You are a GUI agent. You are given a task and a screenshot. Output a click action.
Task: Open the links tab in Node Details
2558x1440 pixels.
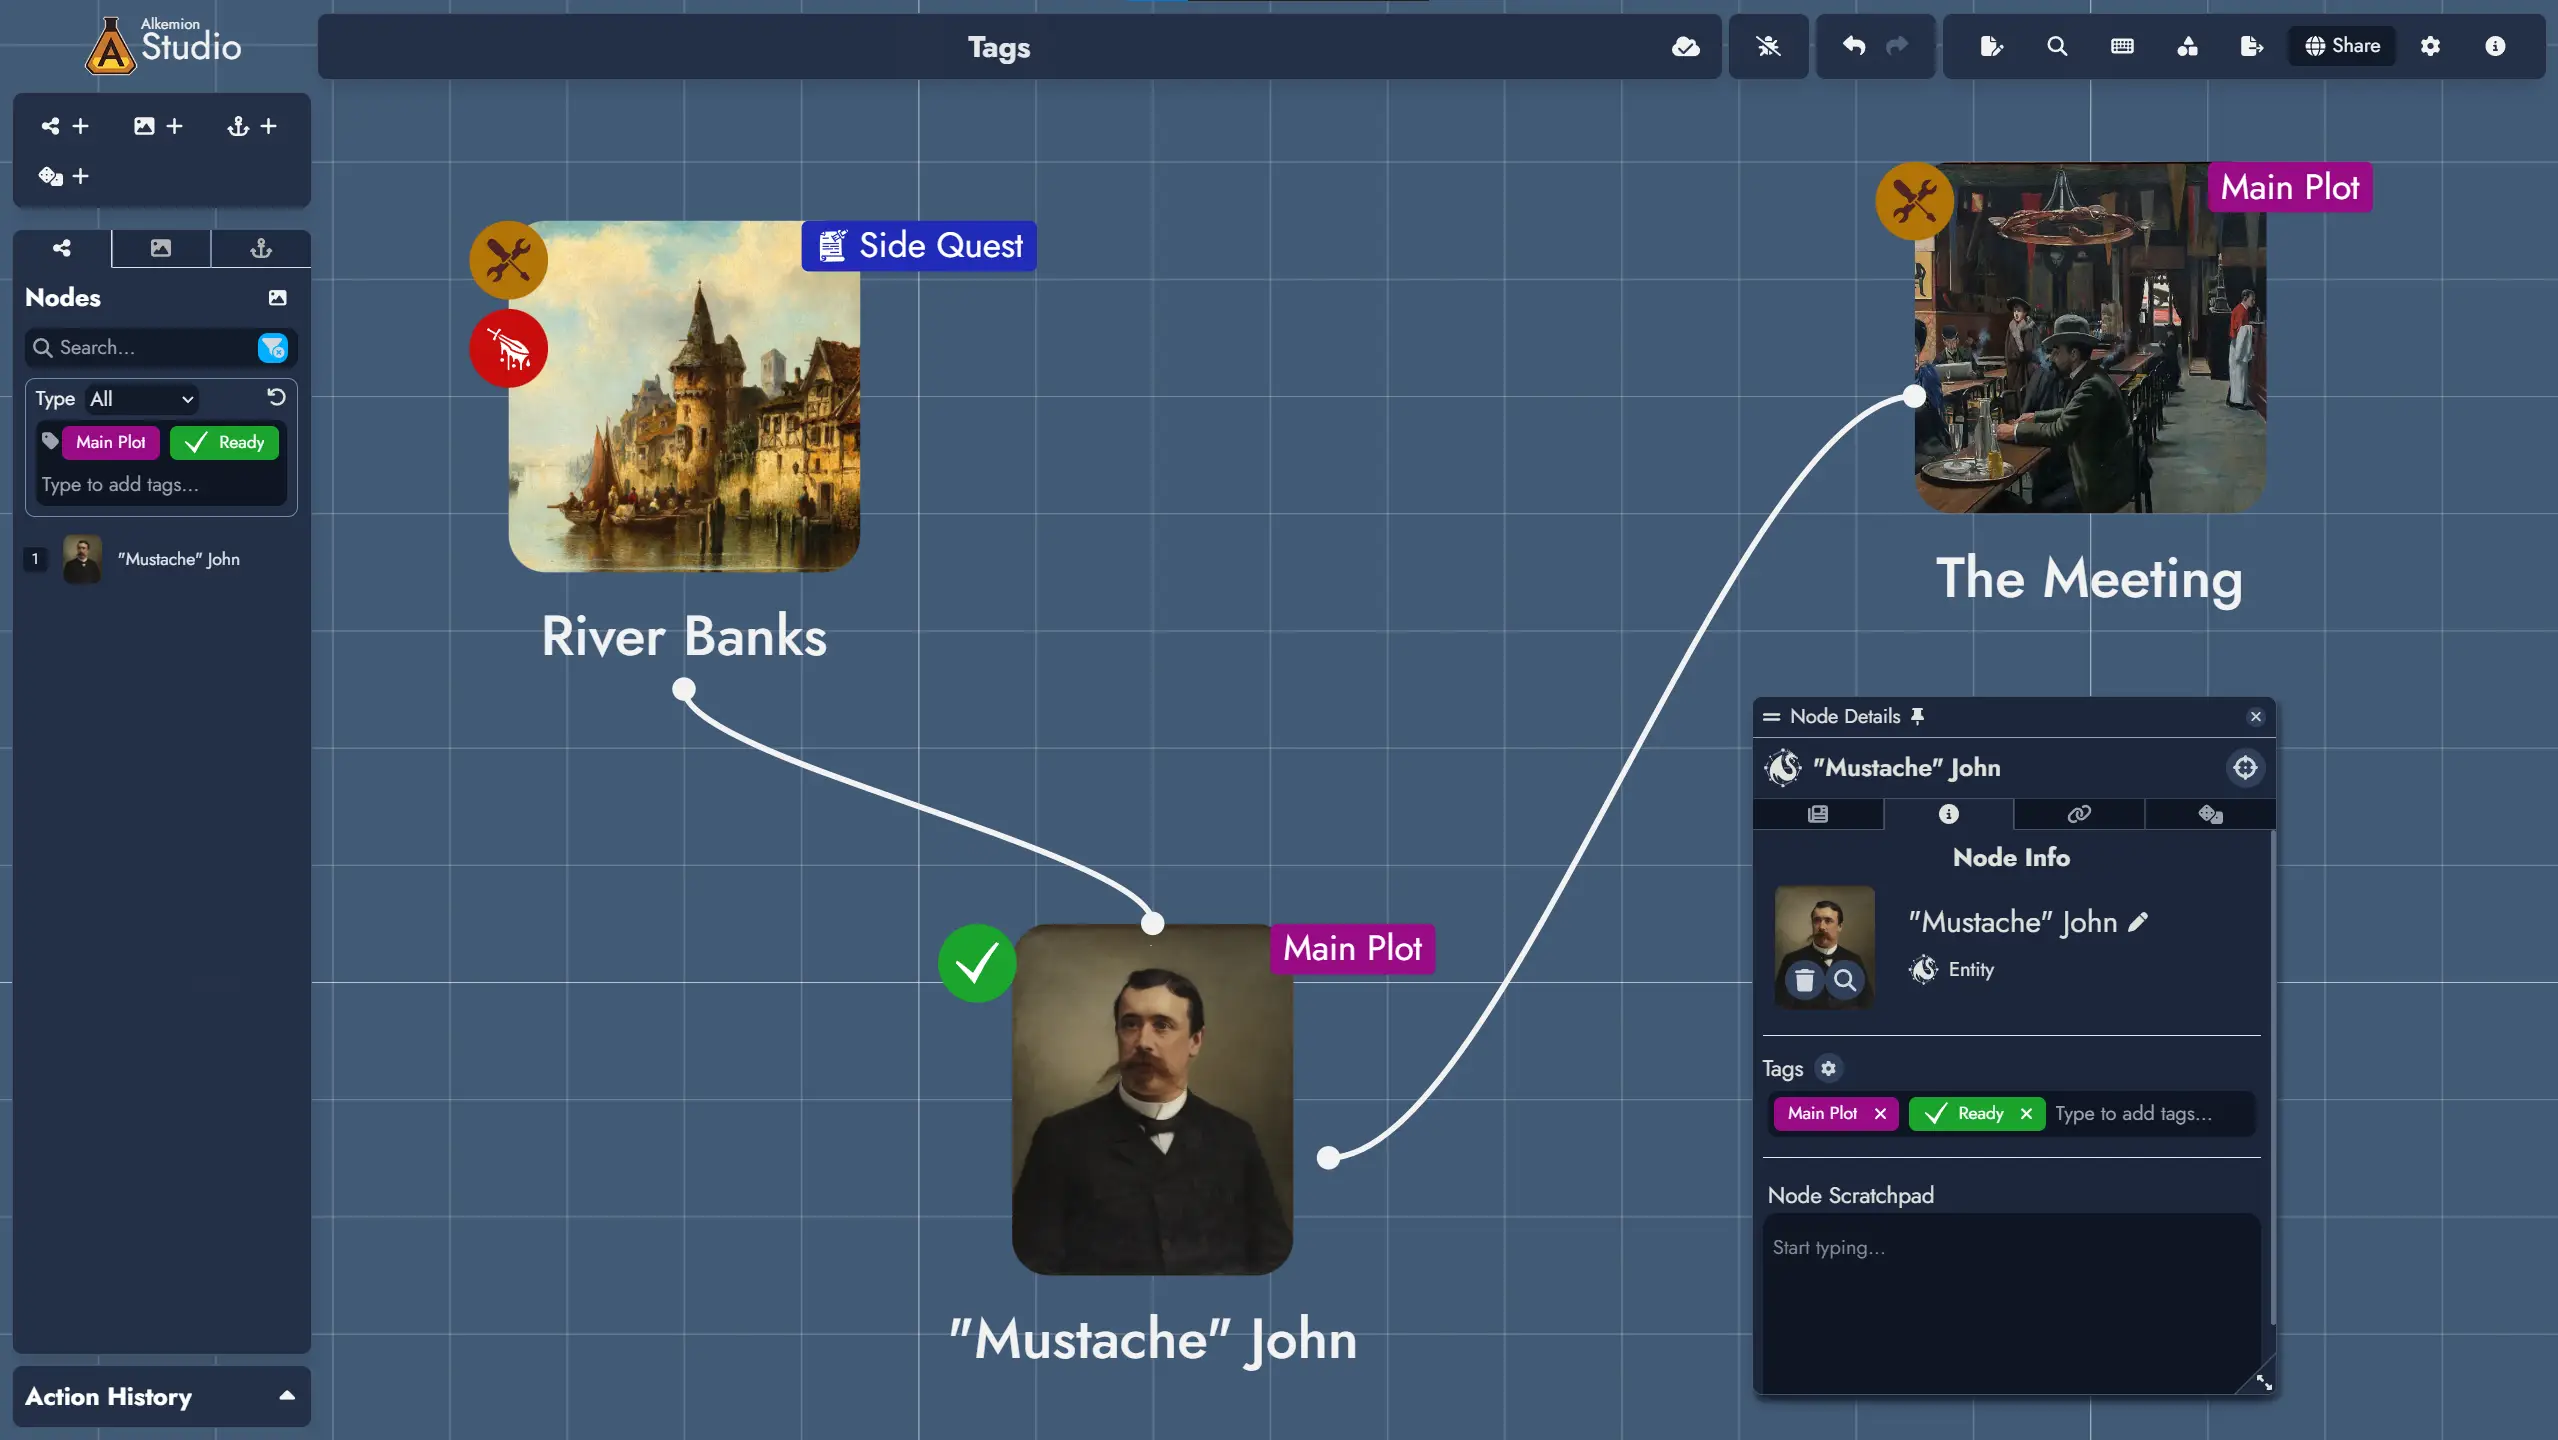tap(2077, 814)
